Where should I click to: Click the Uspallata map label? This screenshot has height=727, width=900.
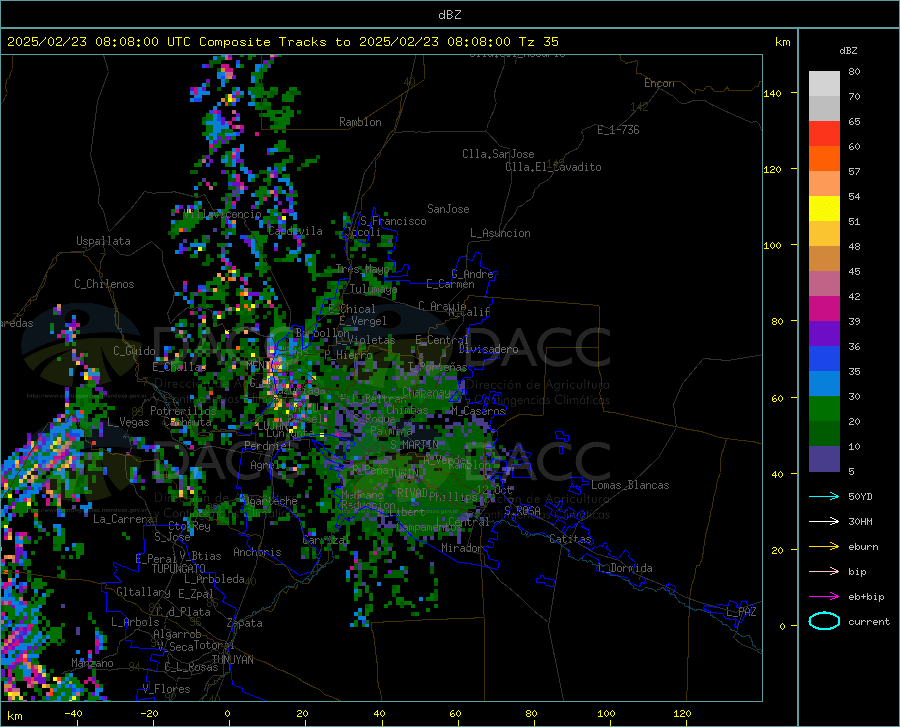click(103, 241)
